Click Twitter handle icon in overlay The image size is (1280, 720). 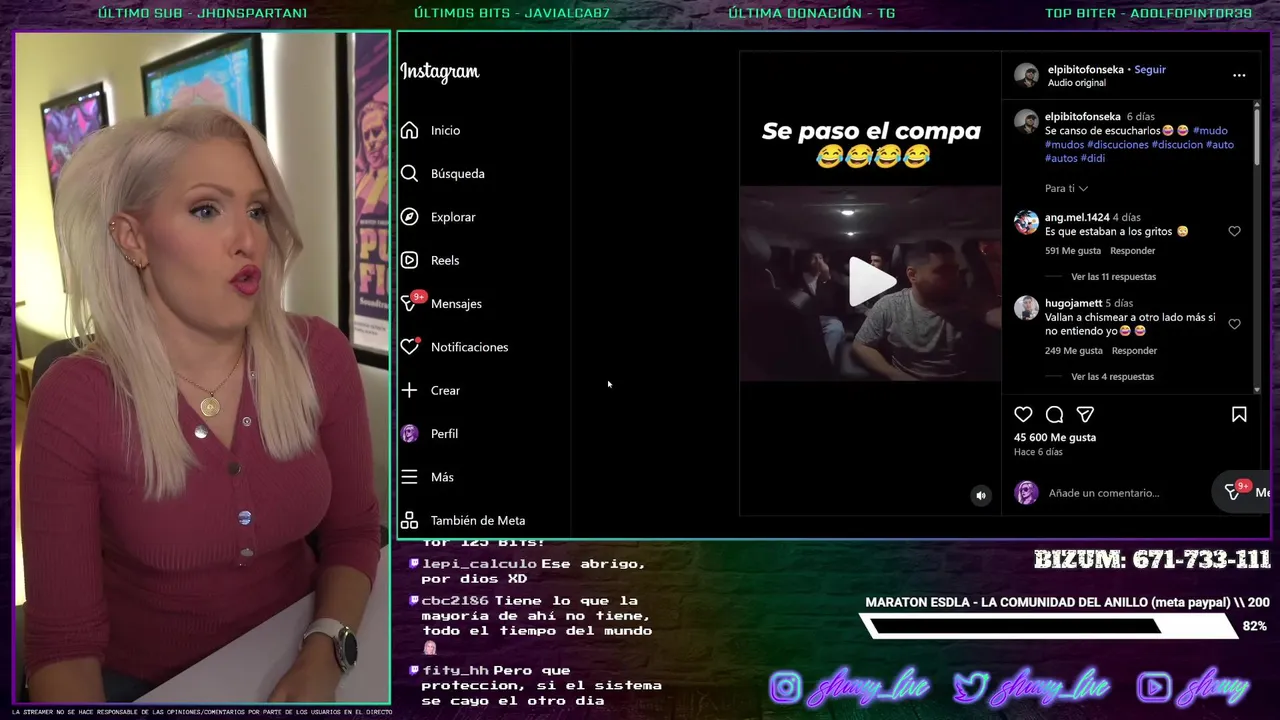click(969, 688)
